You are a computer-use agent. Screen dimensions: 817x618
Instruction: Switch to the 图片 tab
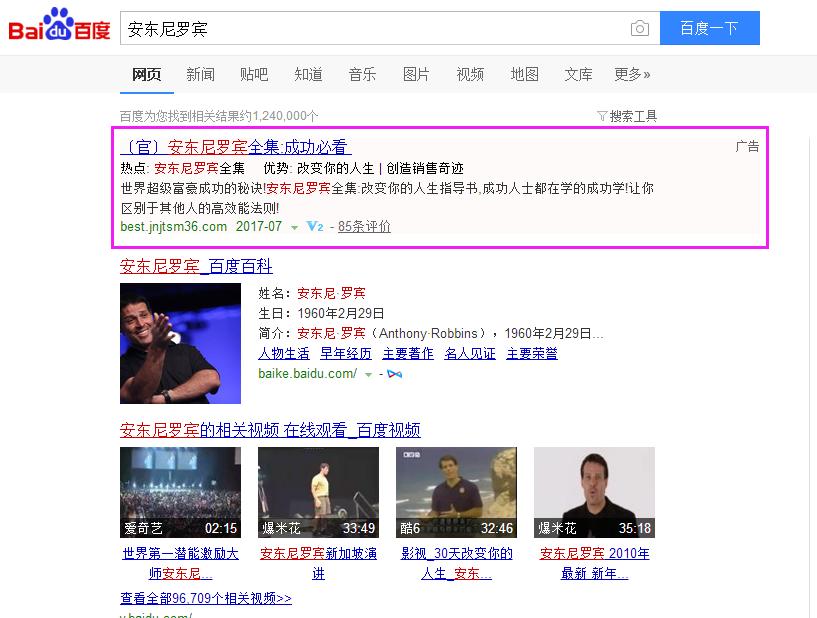point(416,74)
